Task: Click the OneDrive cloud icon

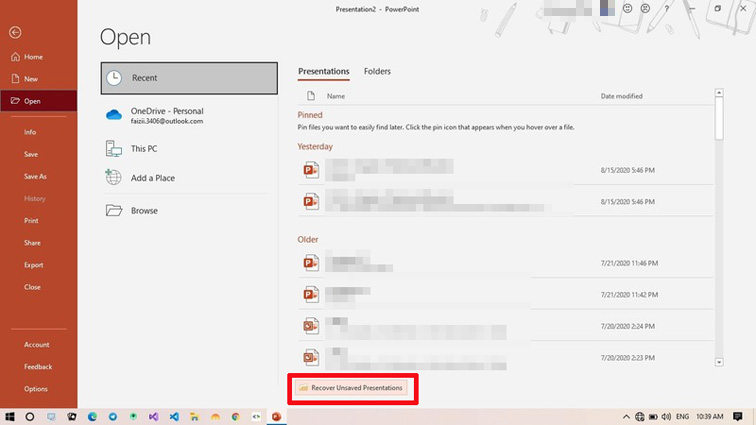Action: (114, 115)
